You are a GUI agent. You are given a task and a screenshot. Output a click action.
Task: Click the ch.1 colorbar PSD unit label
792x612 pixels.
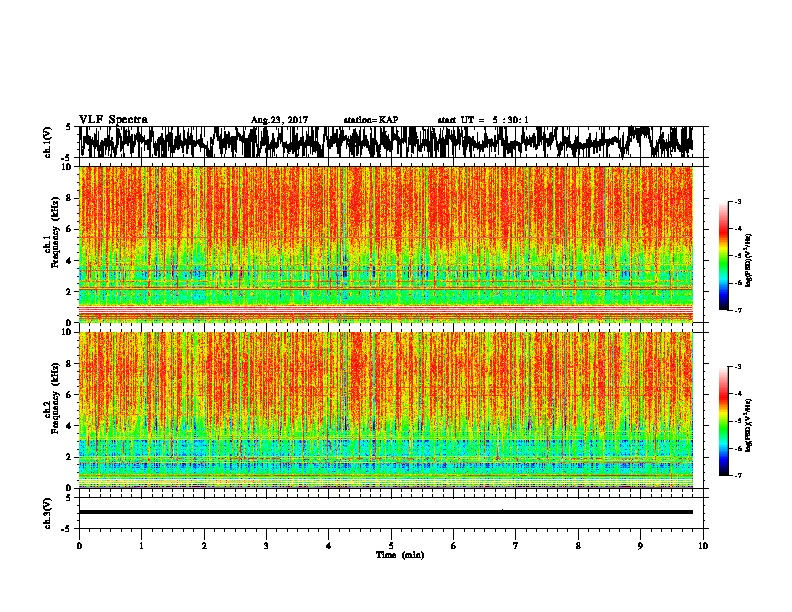click(x=749, y=260)
